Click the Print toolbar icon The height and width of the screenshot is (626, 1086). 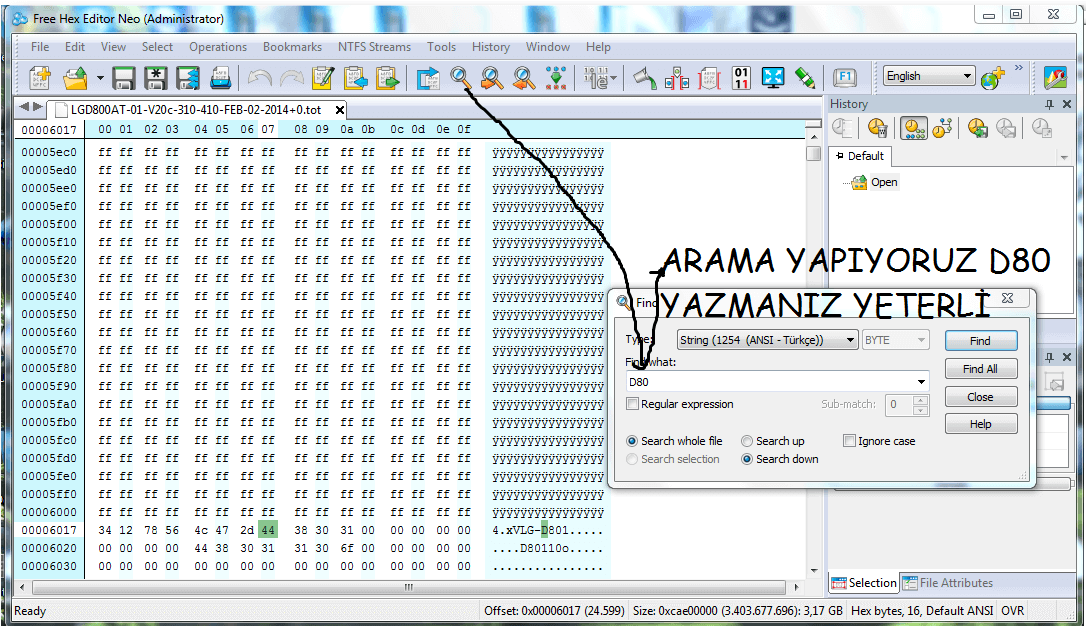click(220, 77)
